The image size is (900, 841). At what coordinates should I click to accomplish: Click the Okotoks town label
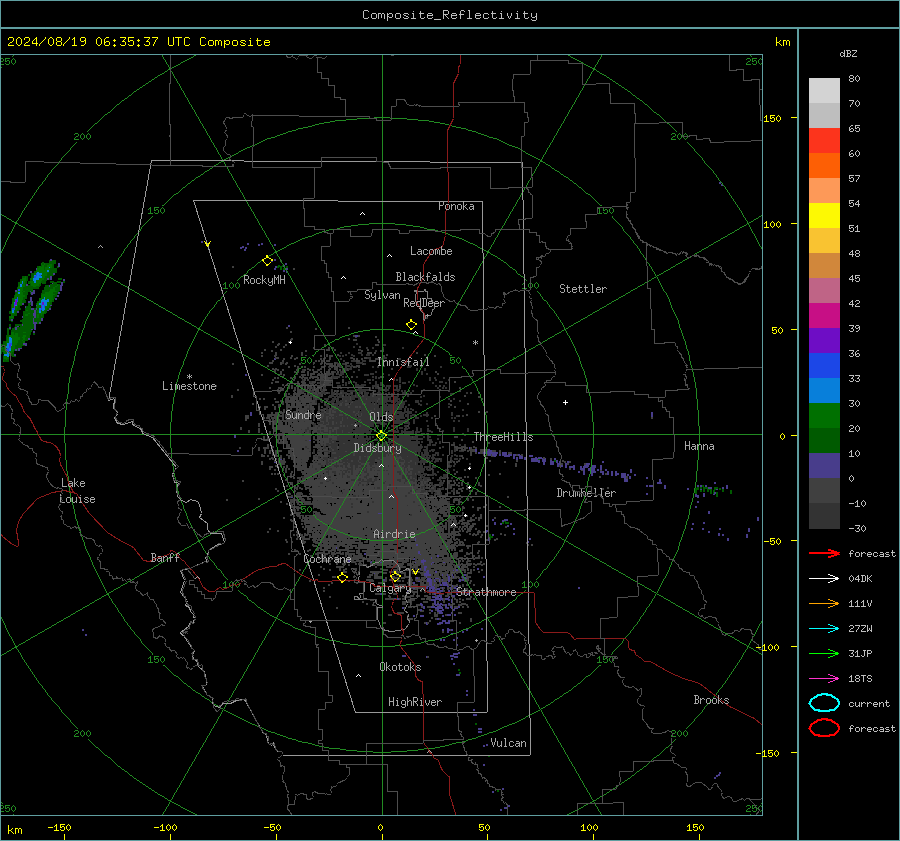[x=400, y=666]
